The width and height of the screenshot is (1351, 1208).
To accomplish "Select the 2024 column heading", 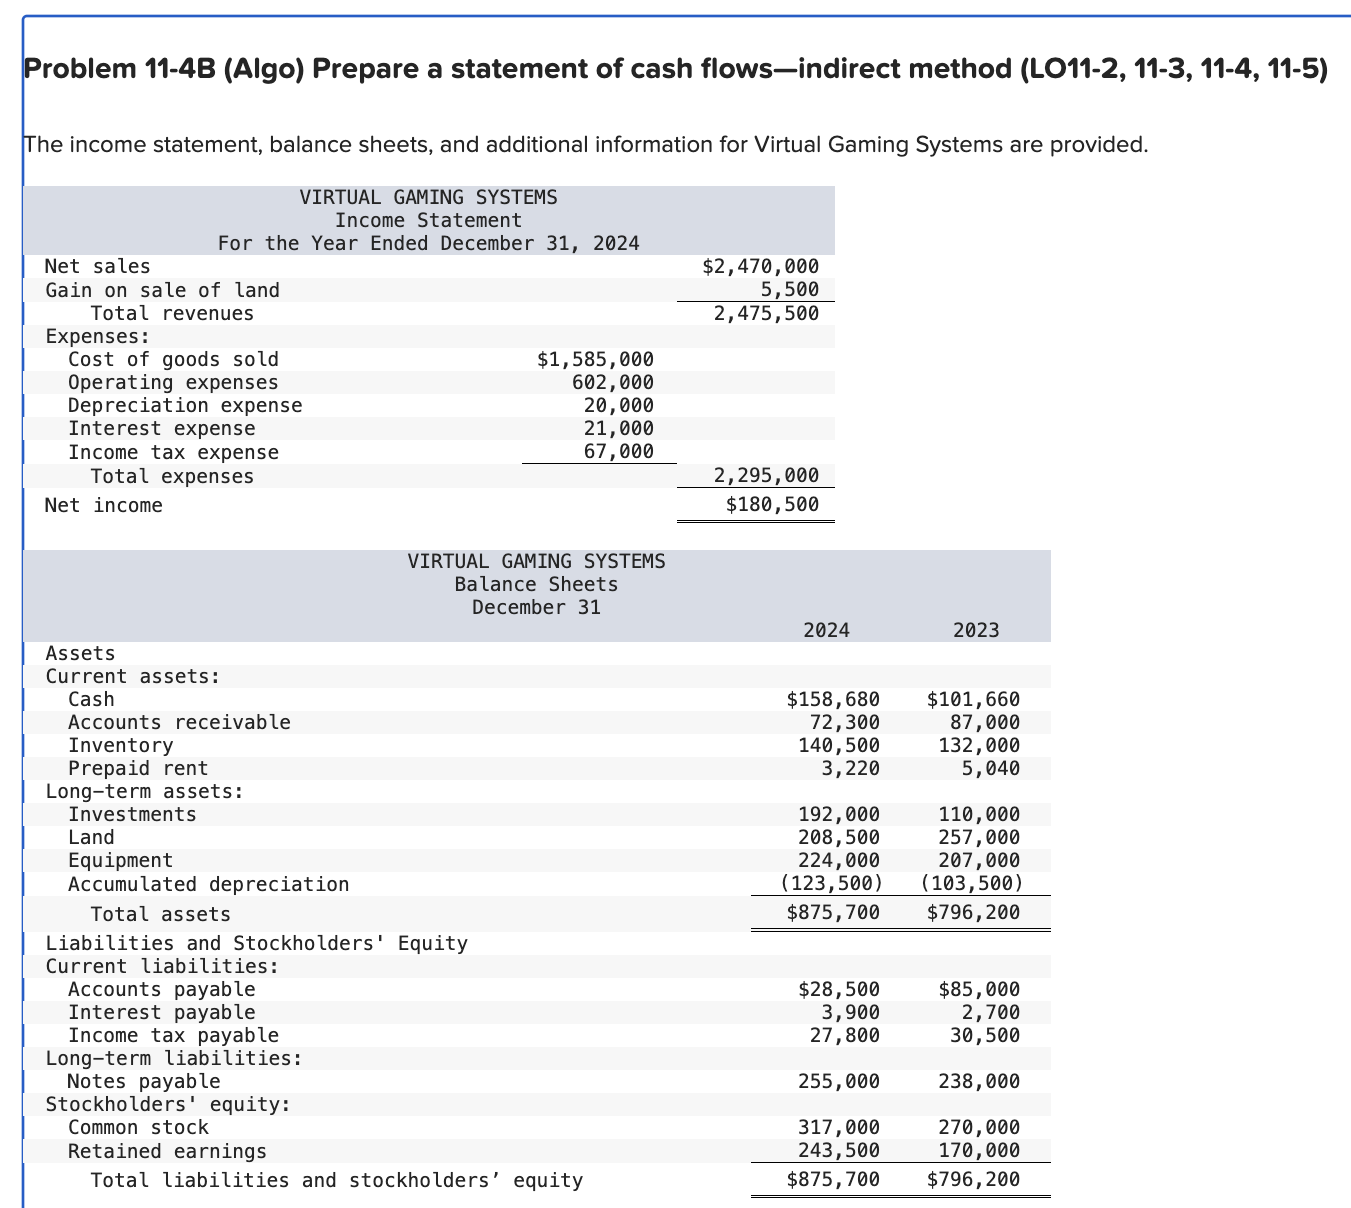I will pyautogui.click(x=826, y=629).
